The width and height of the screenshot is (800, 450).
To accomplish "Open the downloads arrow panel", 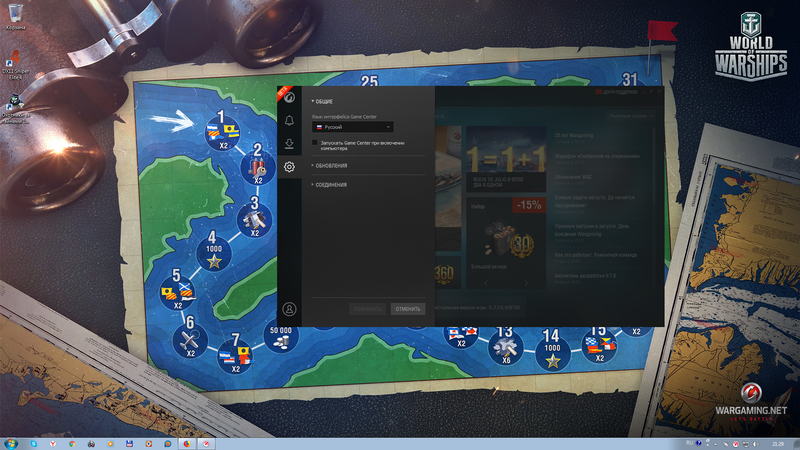I will (x=289, y=144).
